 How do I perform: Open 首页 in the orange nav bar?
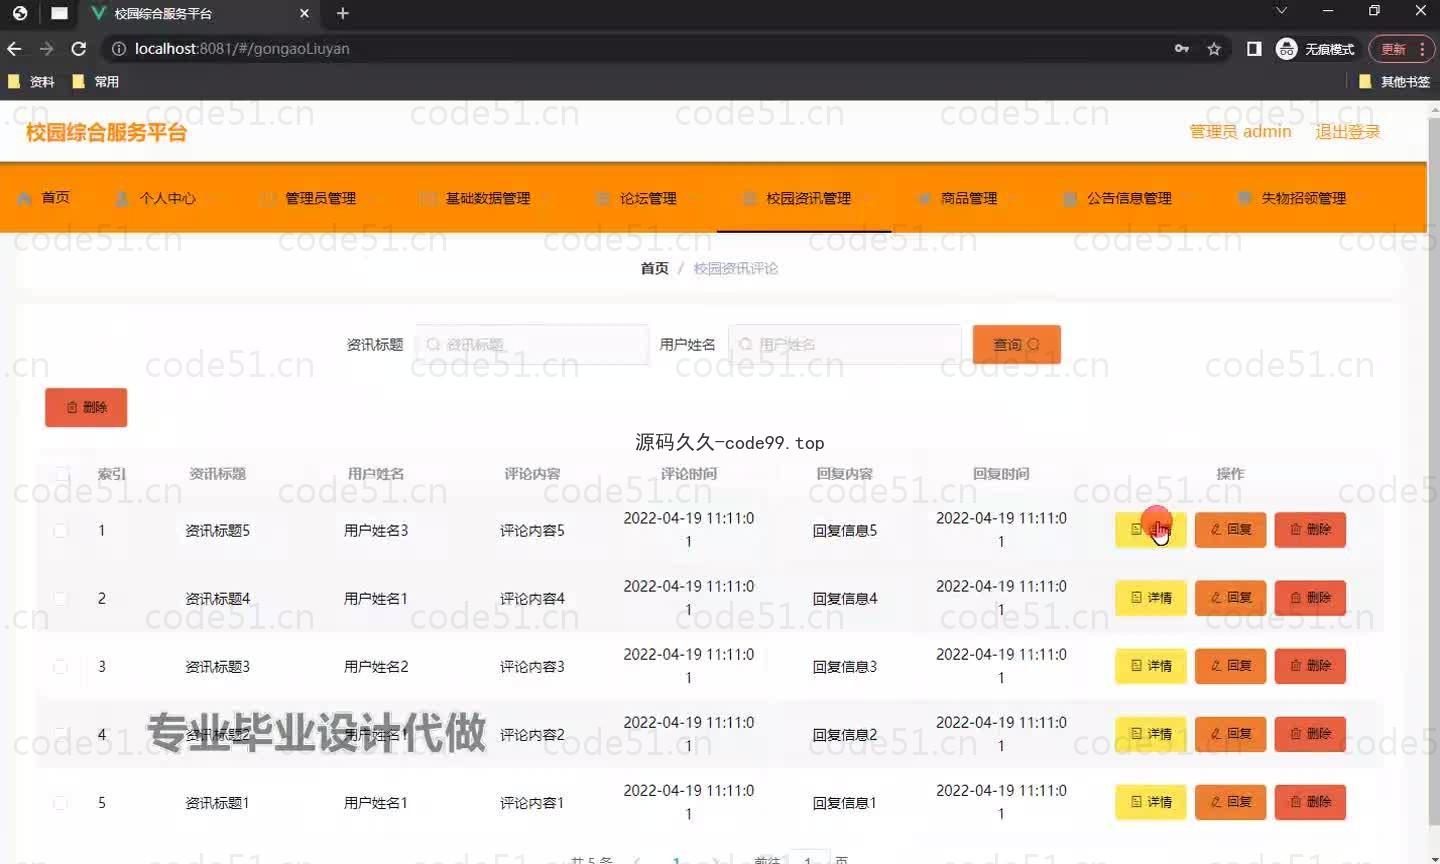[44, 198]
